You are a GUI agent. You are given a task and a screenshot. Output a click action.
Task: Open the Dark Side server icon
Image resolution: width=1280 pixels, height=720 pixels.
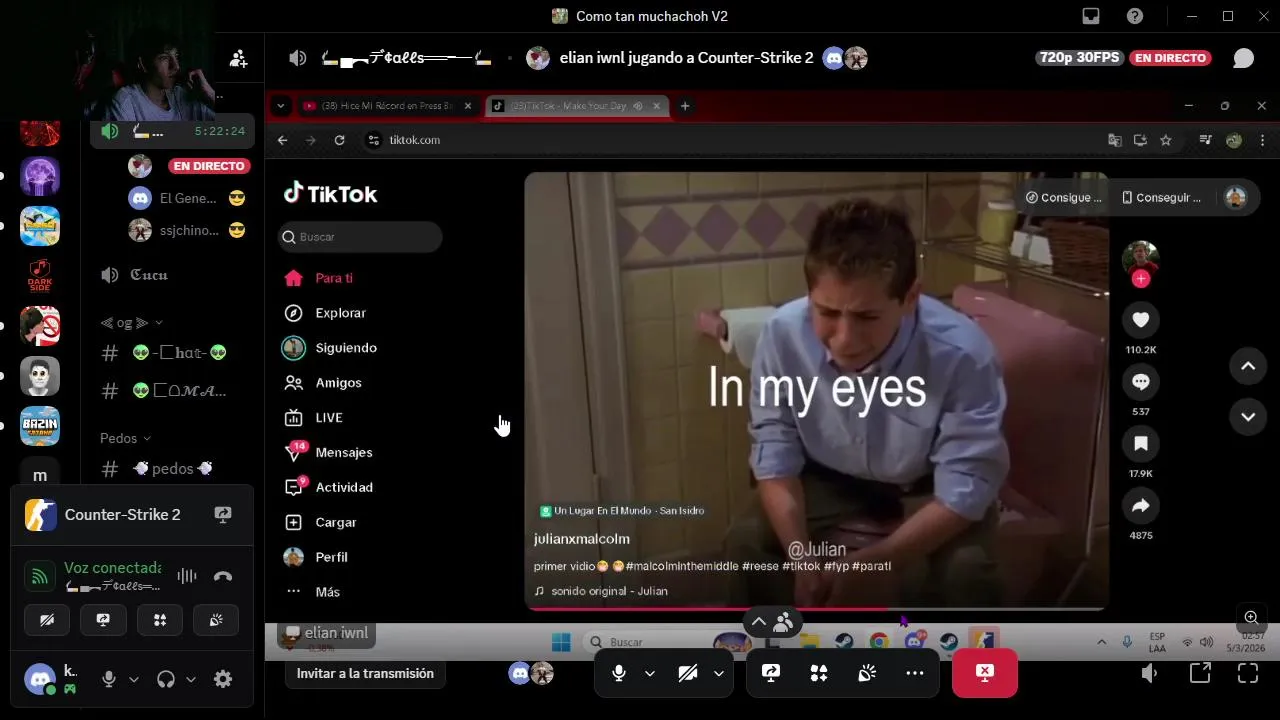coord(40,275)
